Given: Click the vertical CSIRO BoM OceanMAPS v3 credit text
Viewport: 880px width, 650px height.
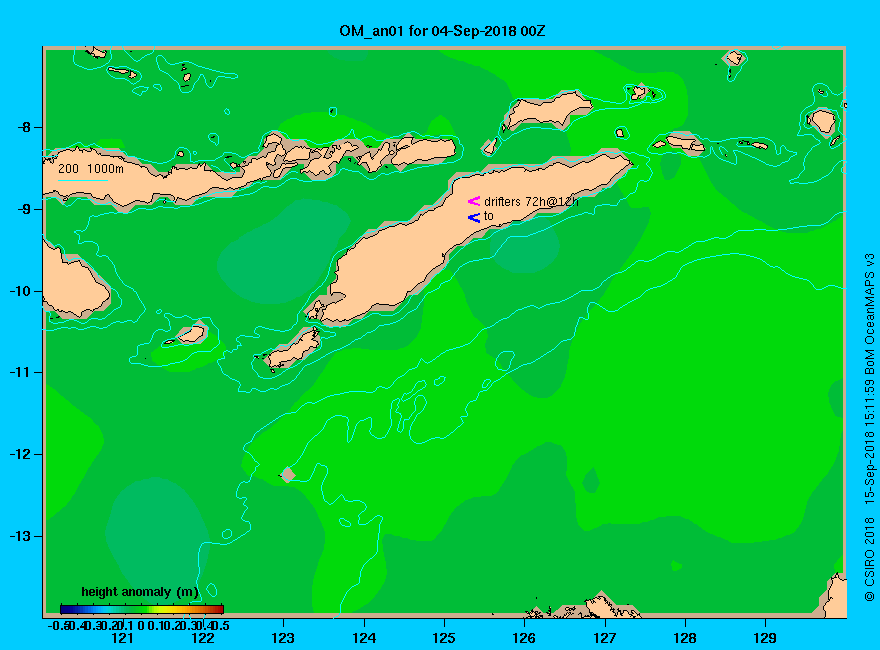Looking at the screenshot, I should [869, 427].
